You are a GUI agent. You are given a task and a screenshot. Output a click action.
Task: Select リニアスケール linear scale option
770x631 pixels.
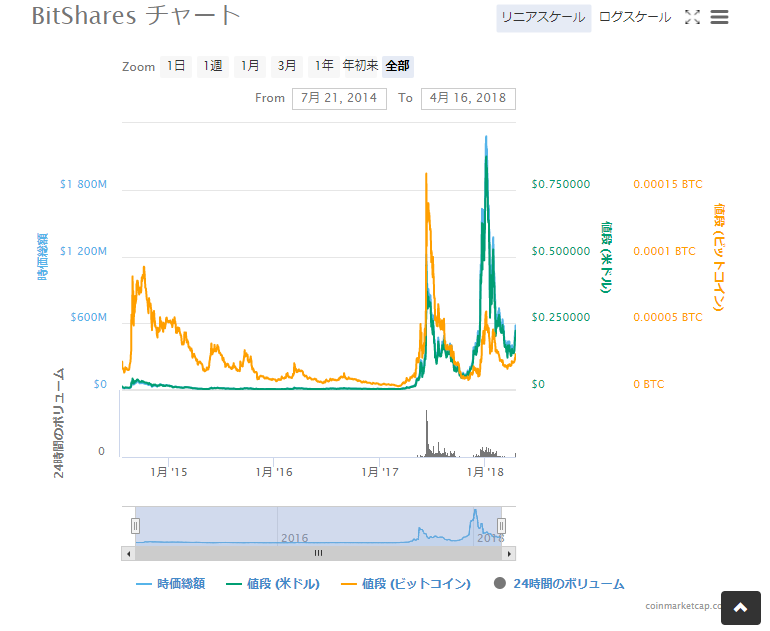click(x=544, y=18)
